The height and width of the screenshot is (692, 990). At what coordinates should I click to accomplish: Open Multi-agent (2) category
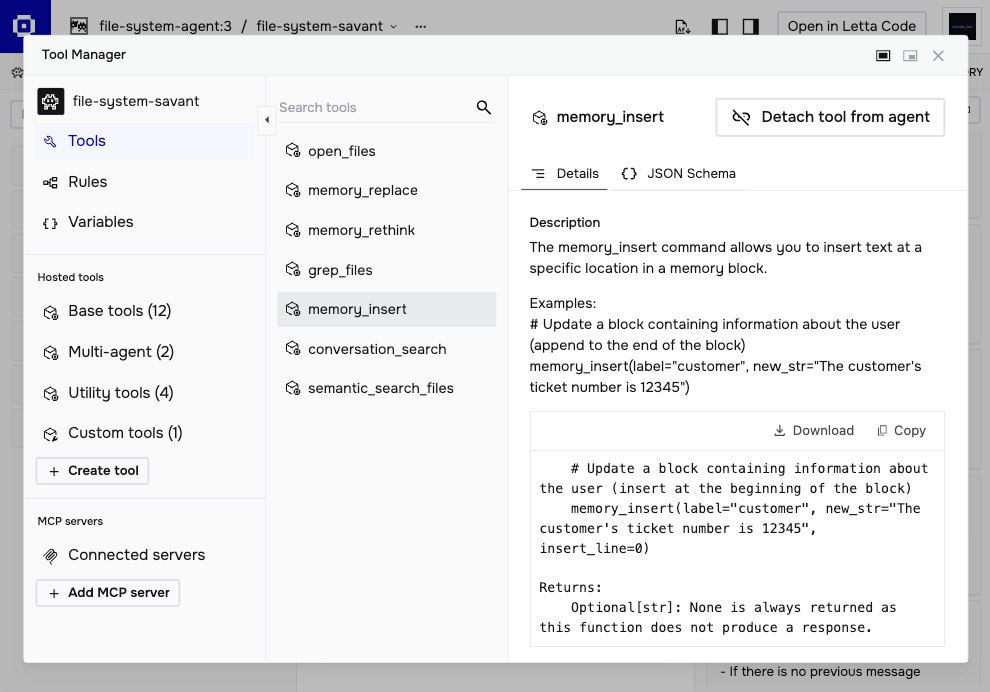click(145, 352)
